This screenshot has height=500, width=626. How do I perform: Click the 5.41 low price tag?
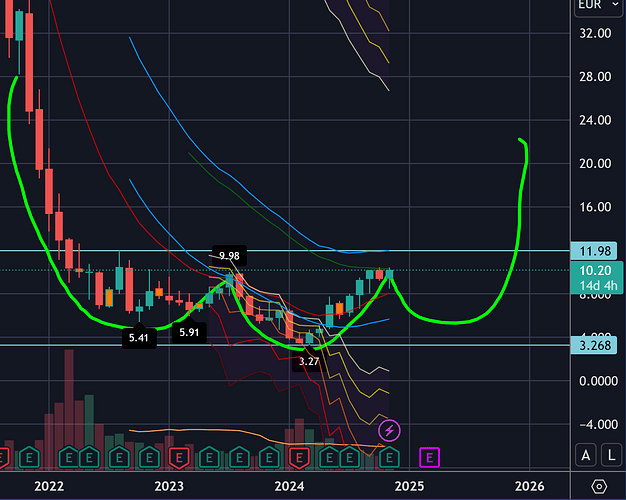point(139,339)
